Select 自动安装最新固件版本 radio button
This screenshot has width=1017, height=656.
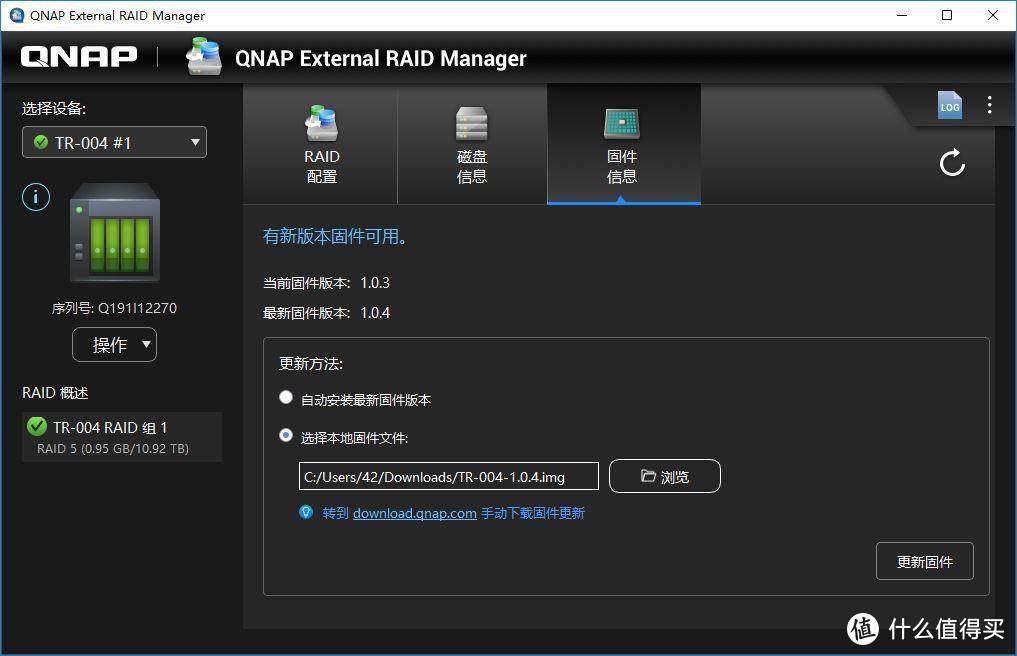[x=286, y=397]
